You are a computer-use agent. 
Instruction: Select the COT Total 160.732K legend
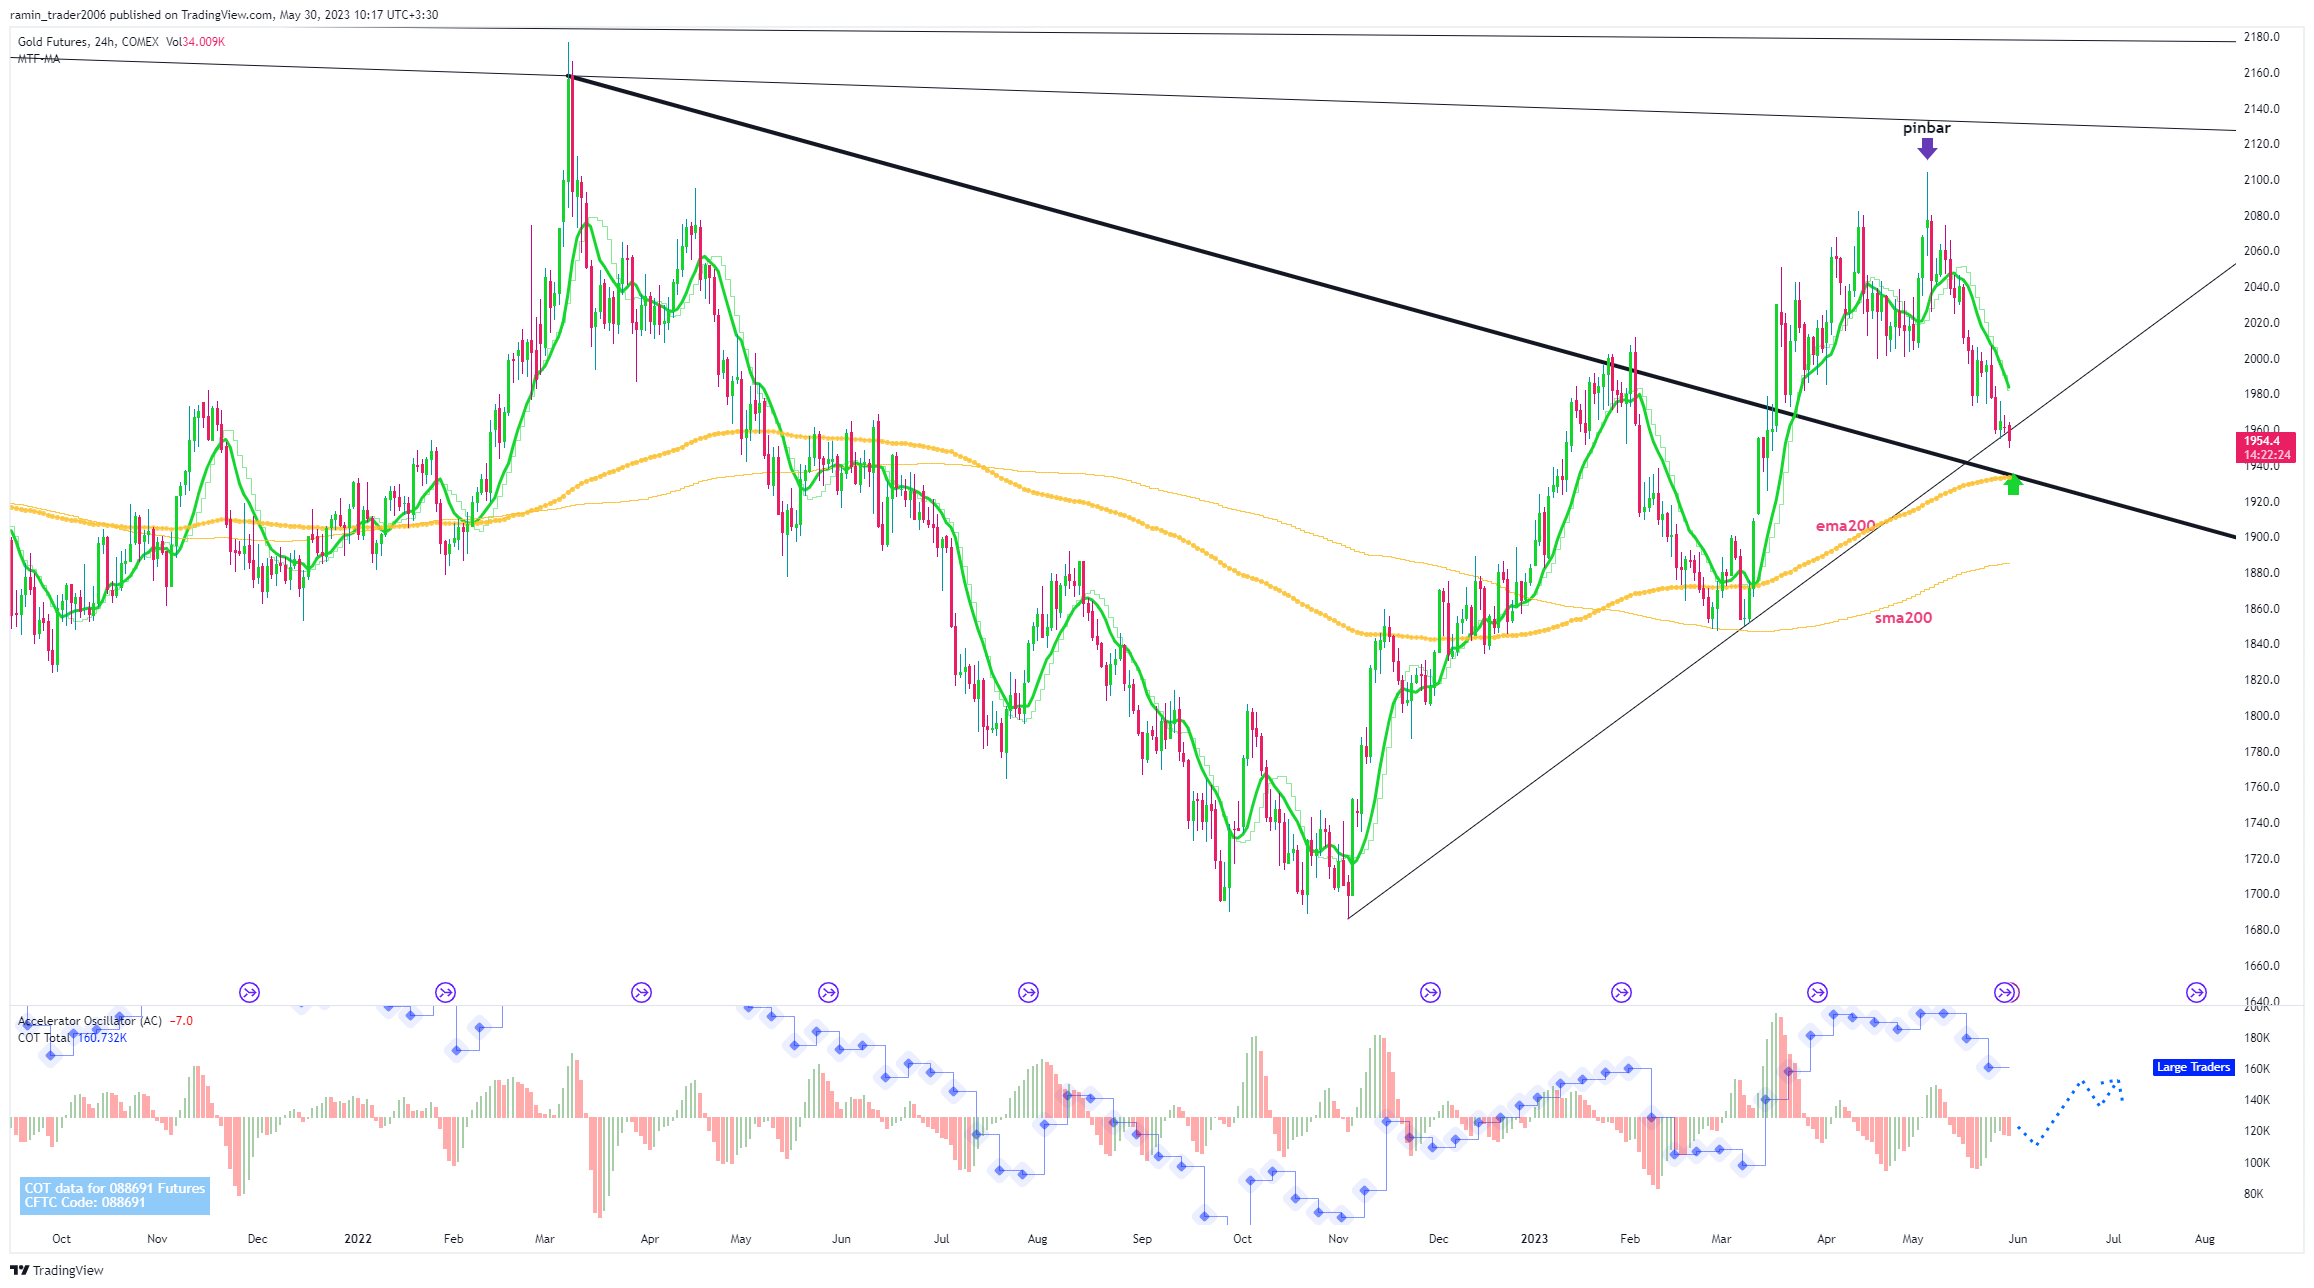[72, 1038]
